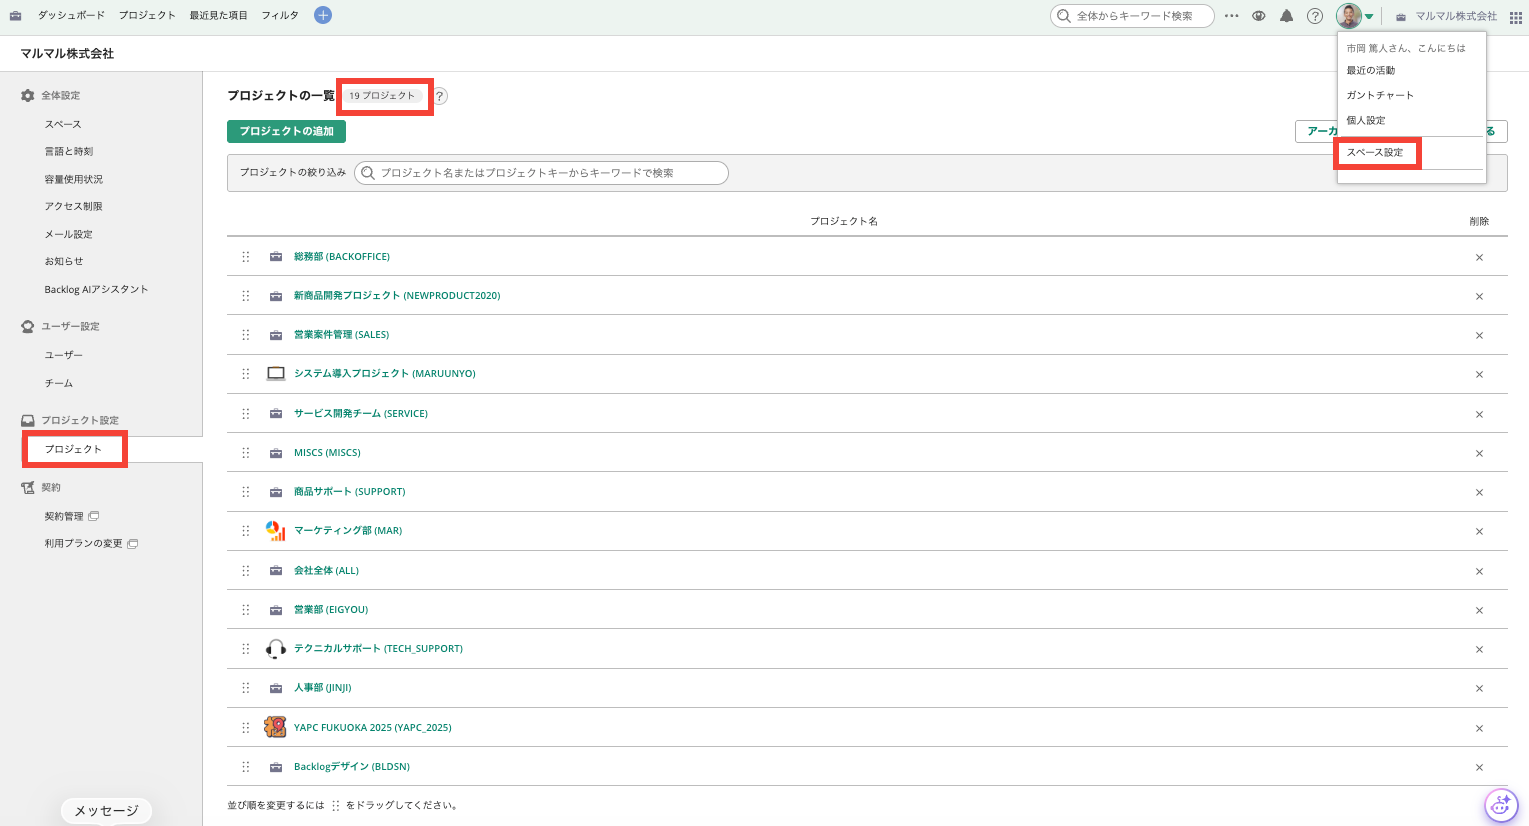Click the メッセージ button at bottom left
Screen dimensions: 1529x826
point(106,811)
